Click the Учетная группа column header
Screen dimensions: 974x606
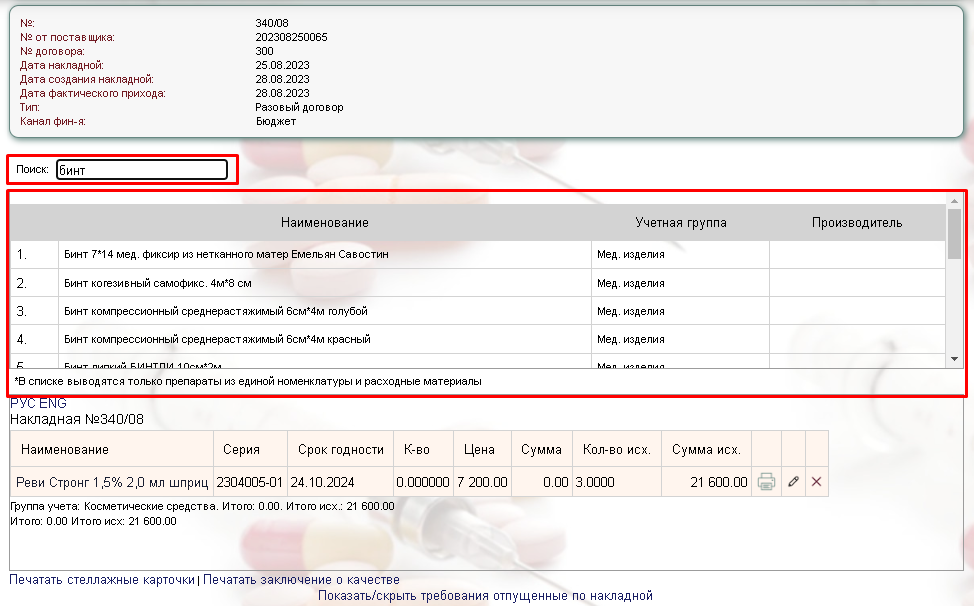click(x=680, y=222)
